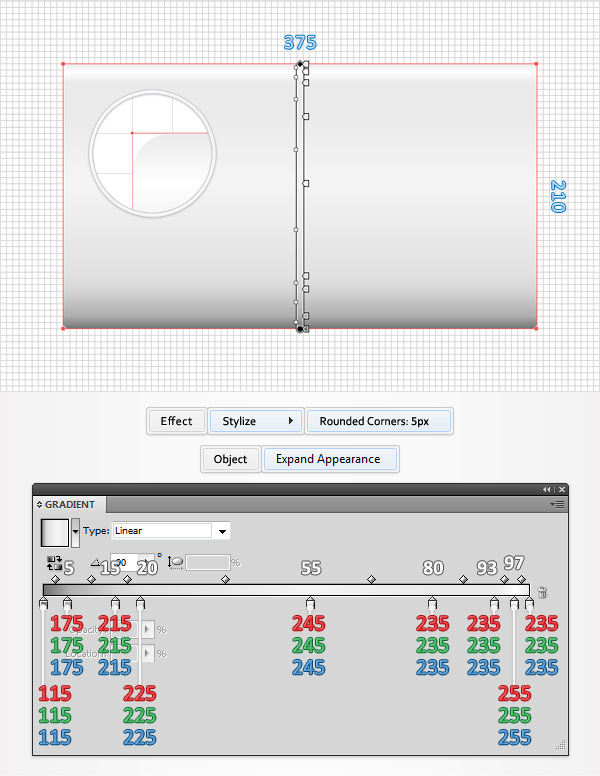Collapse the Gradient panel with double arrows
The height and width of the screenshot is (776, 600).
pyautogui.click(x=547, y=489)
